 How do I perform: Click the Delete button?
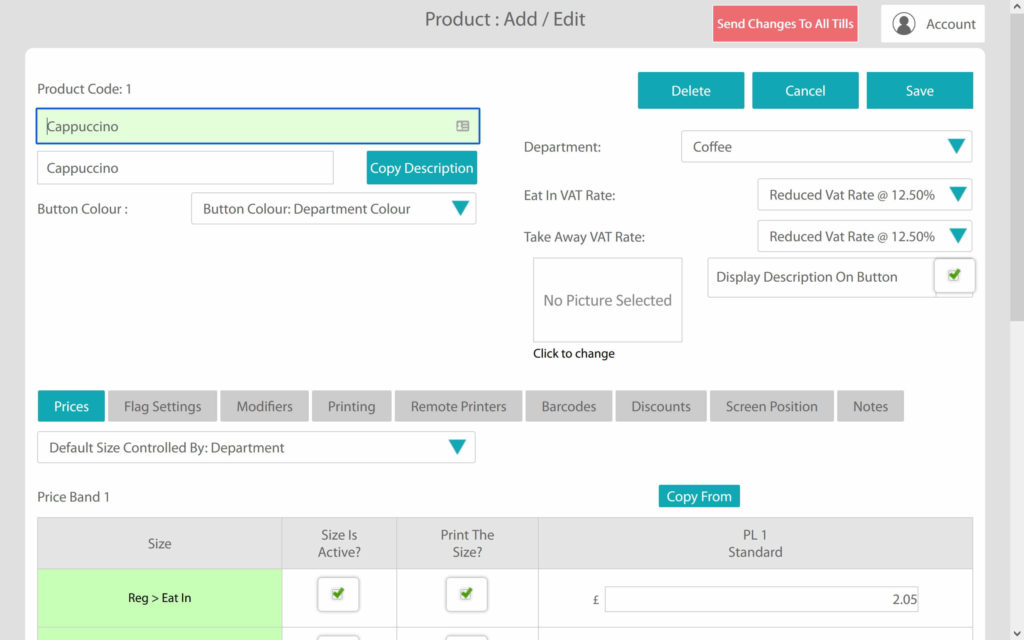[691, 90]
